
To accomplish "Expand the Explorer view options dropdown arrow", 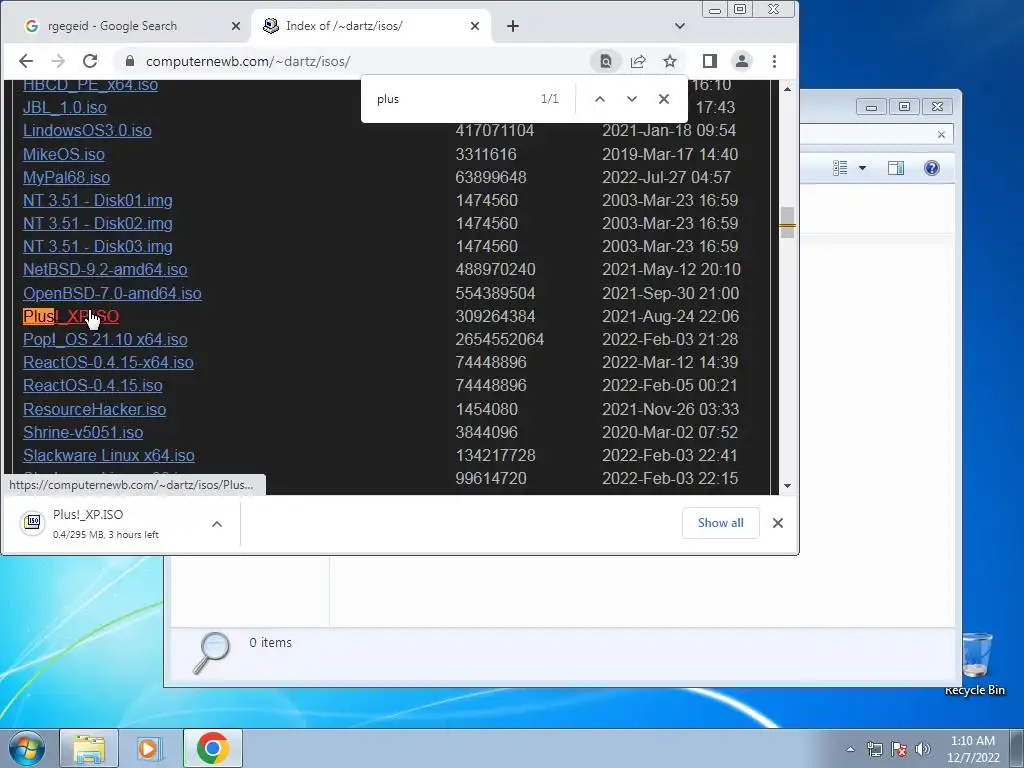I will click(x=862, y=168).
